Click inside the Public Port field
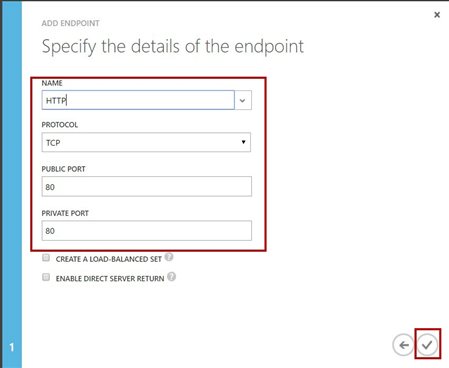 (x=147, y=186)
